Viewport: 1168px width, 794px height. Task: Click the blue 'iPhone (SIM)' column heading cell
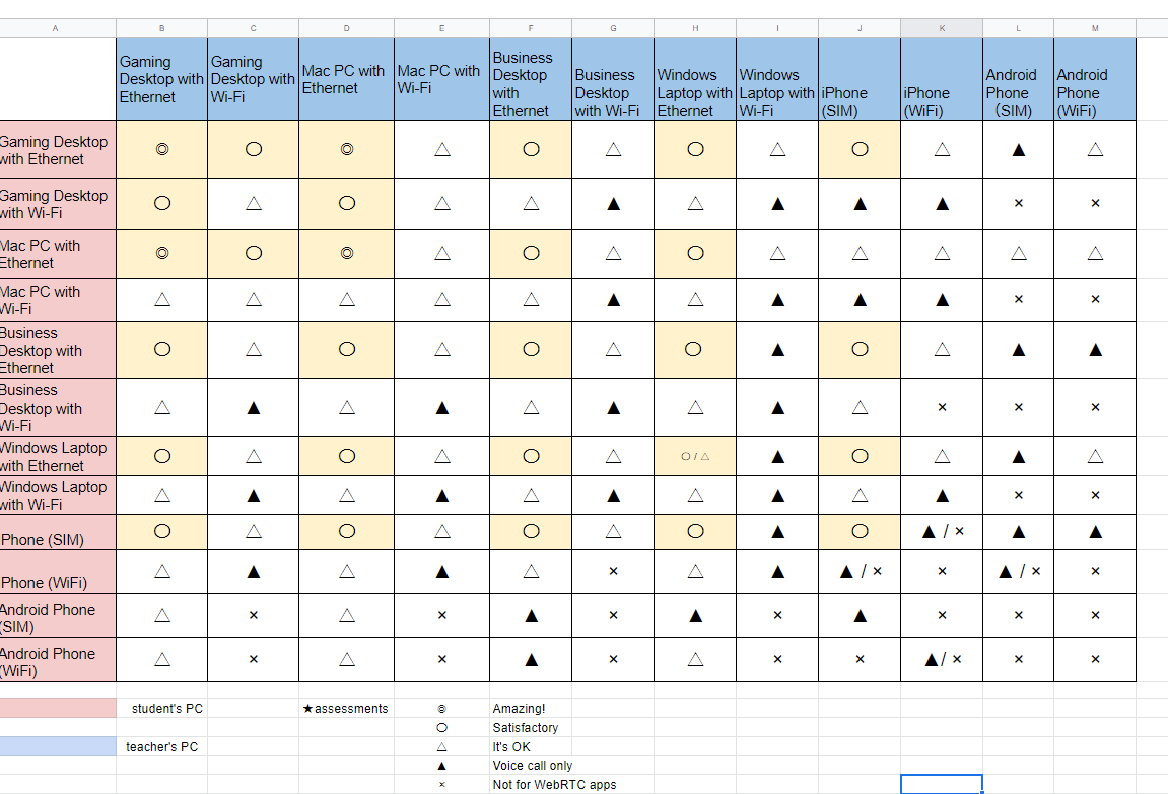[860, 79]
